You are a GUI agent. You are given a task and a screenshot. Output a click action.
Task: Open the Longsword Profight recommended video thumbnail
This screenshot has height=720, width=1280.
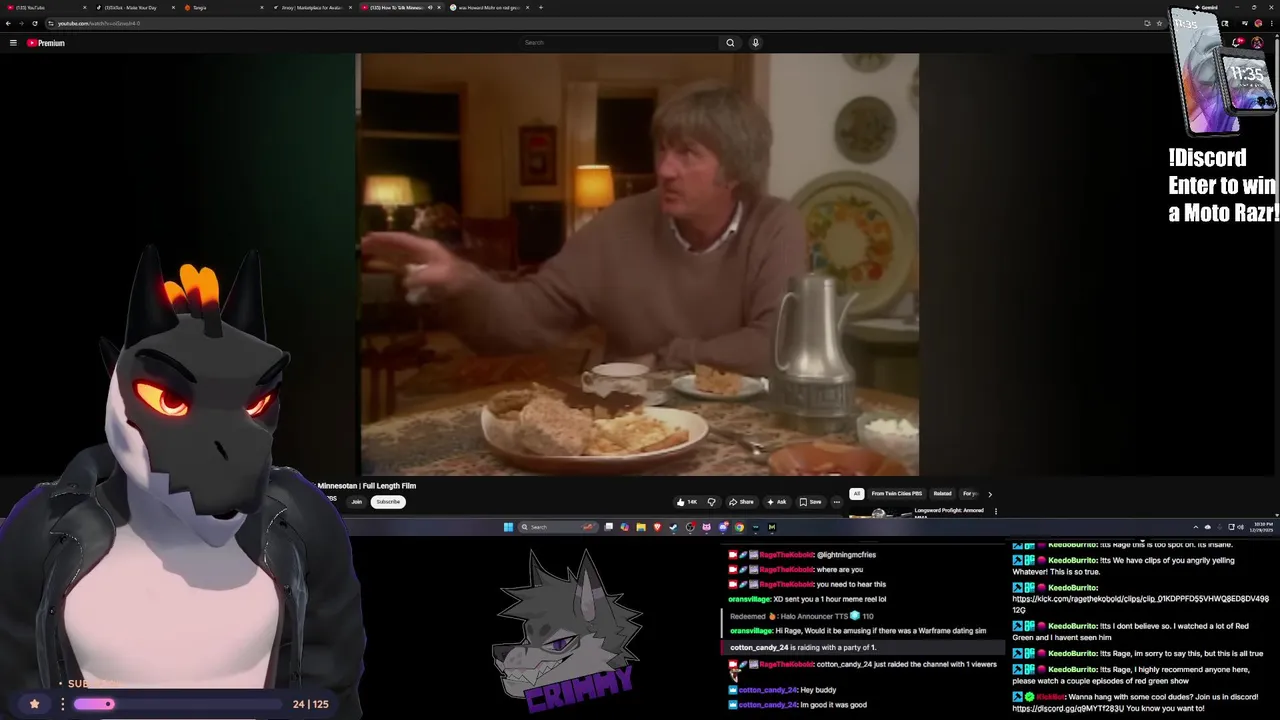pos(878,513)
